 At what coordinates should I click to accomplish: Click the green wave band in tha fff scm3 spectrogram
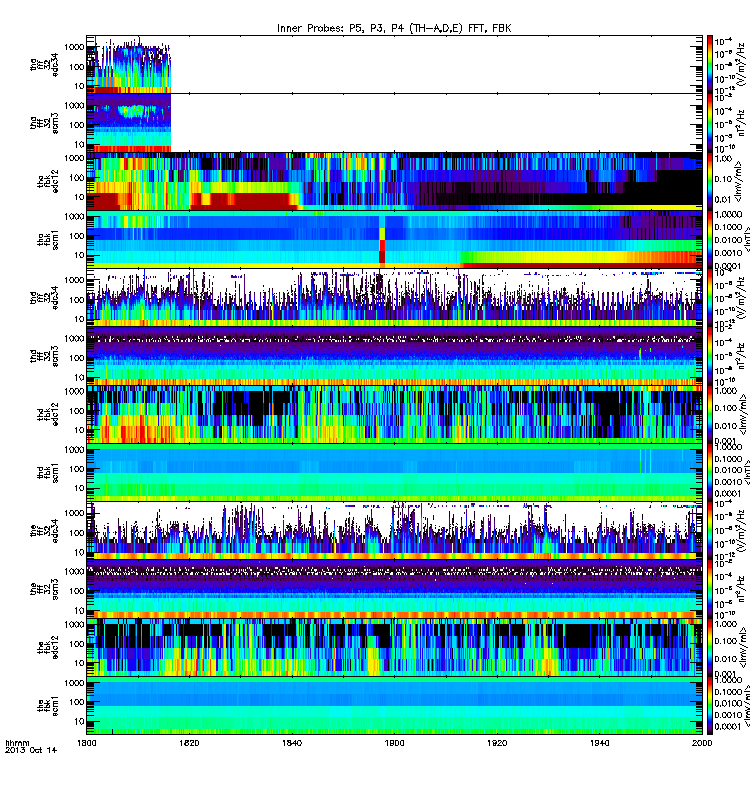tap(133, 110)
